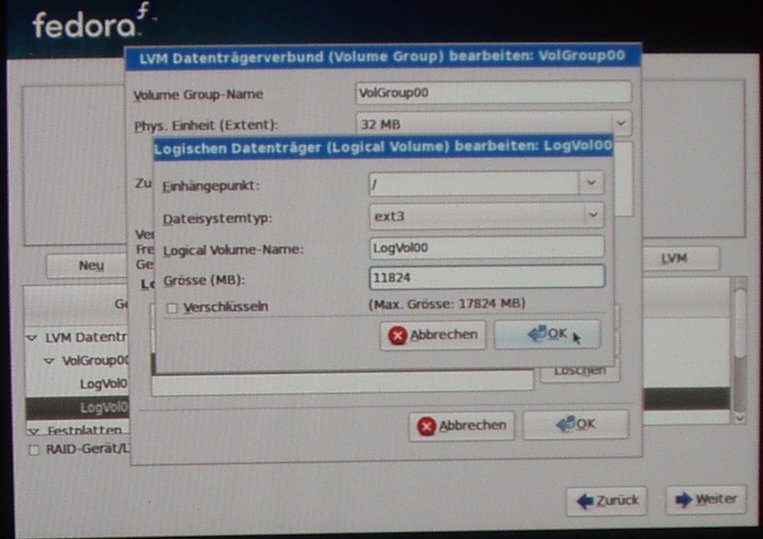
Task: Click the Grösse (MB) input field
Action: pos(486,276)
